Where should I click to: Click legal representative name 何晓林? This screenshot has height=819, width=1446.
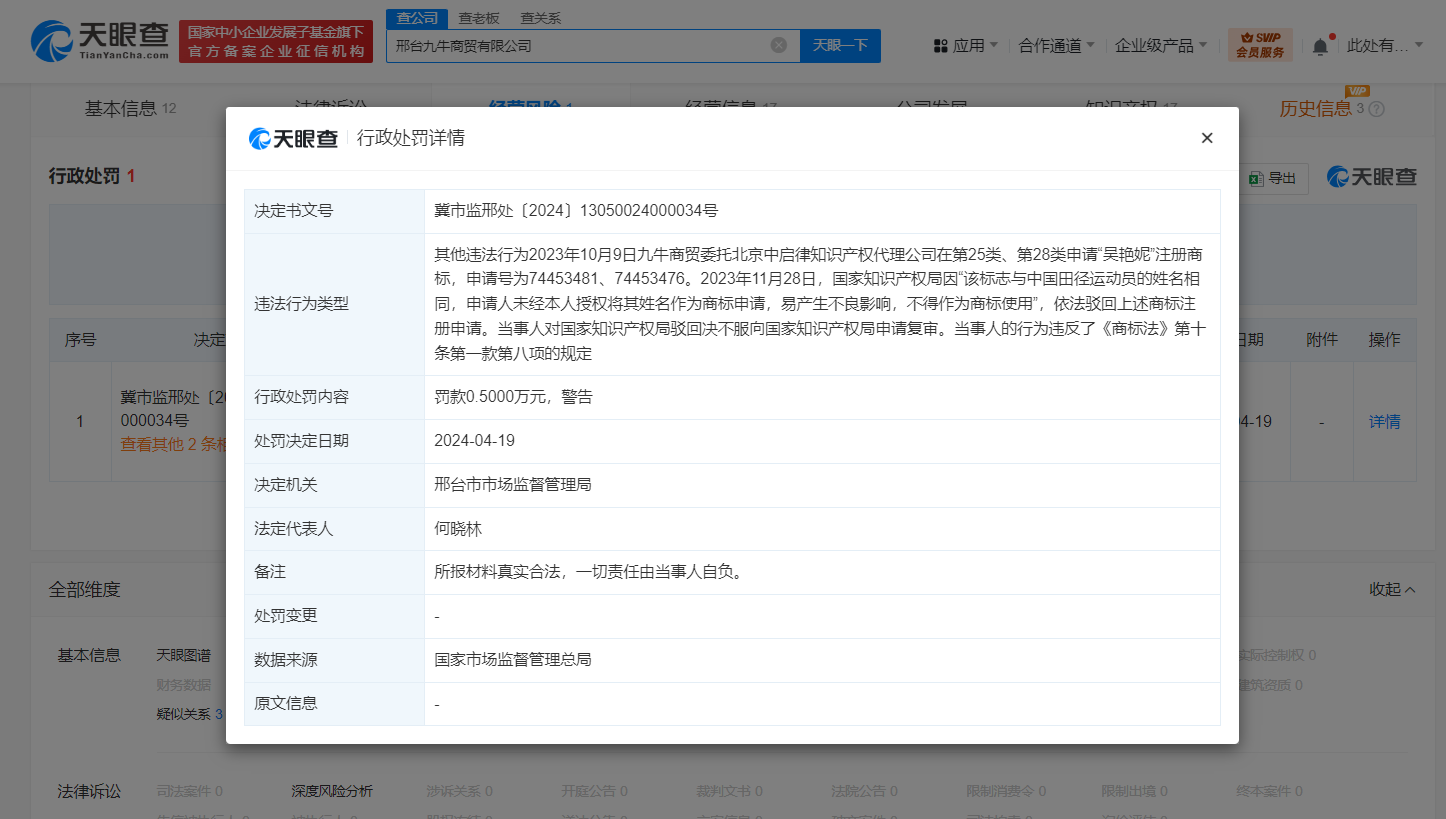pyautogui.click(x=458, y=528)
